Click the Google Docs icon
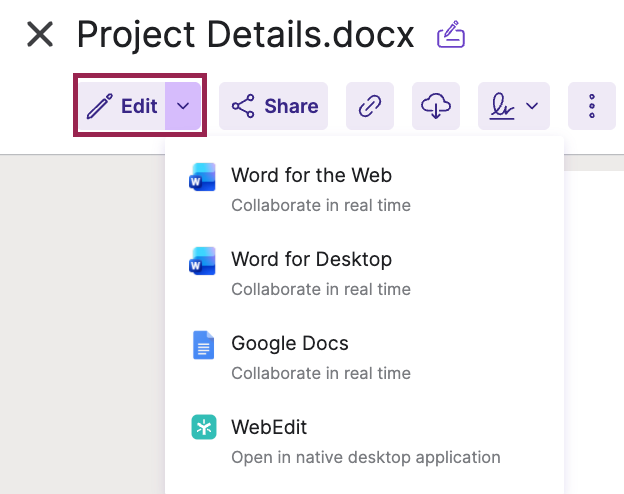This screenshot has height=494, width=624. 203,345
